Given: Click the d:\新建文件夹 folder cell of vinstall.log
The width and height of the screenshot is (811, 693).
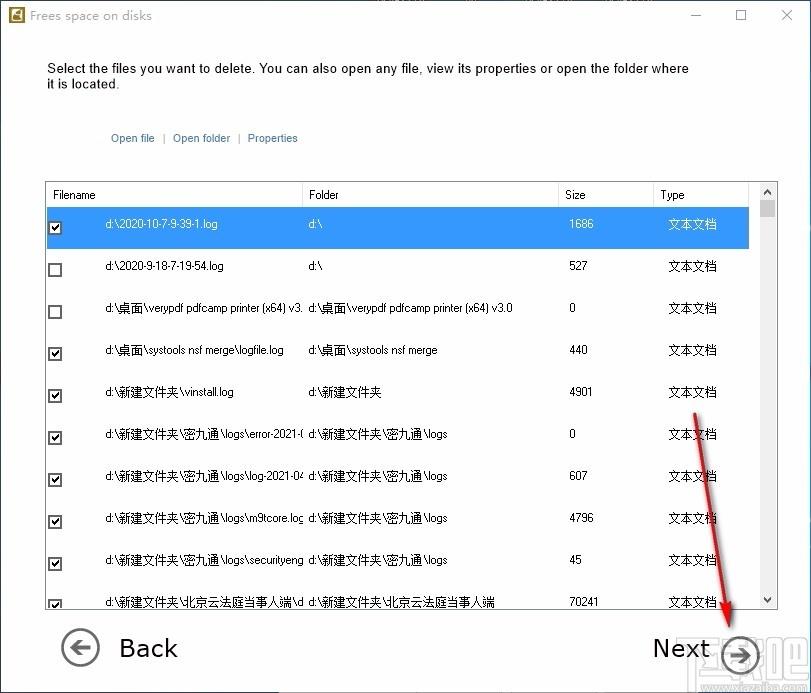Looking at the screenshot, I should 345,392.
